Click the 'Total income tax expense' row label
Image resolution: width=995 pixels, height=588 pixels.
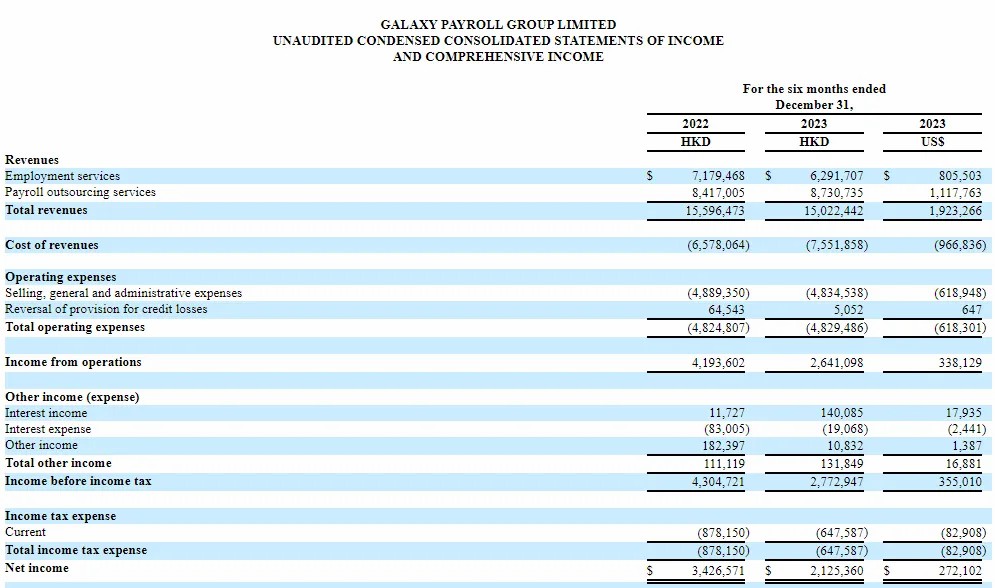(x=76, y=551)
